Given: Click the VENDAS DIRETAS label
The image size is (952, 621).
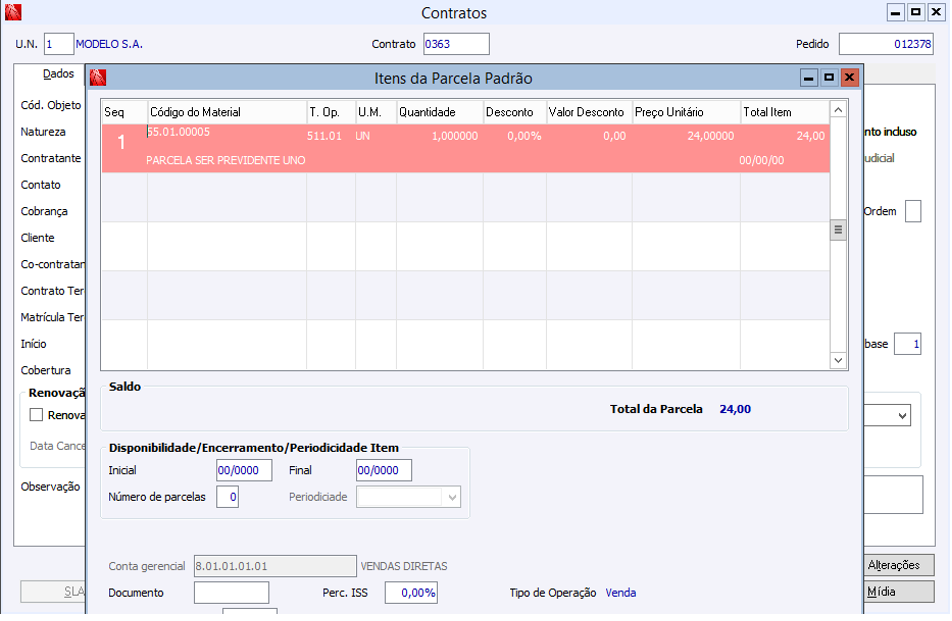Looking at the screenshot, I should [x=404, y=566].
